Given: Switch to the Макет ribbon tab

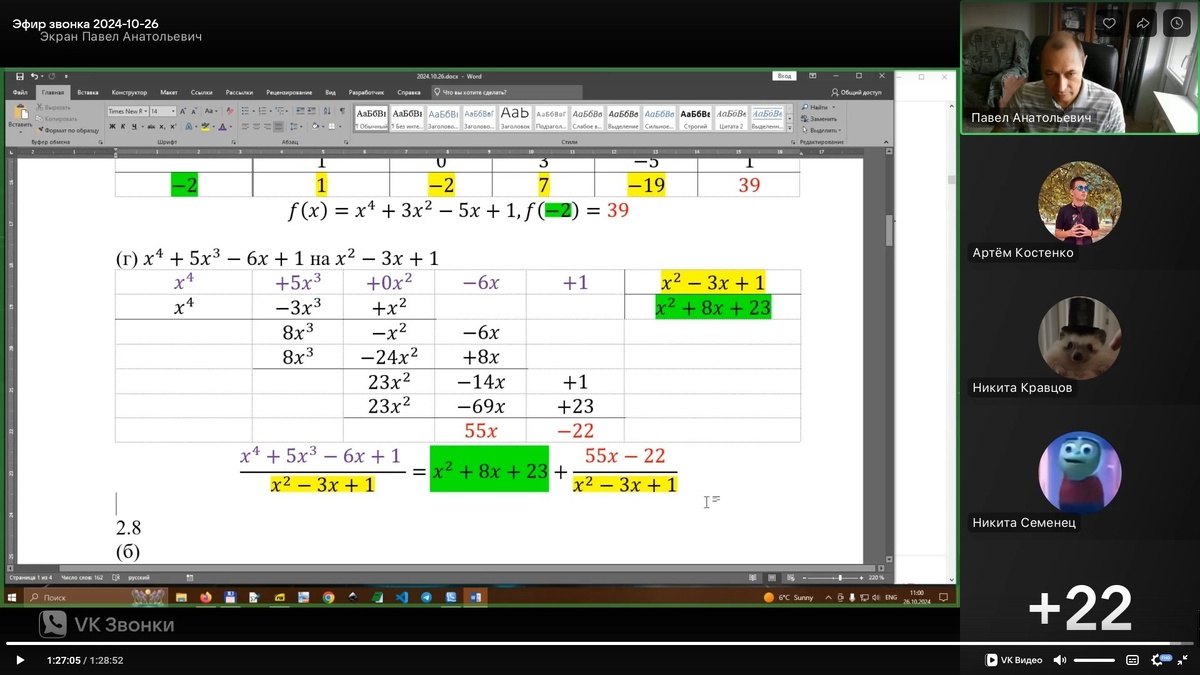Looking at the screenshot, I should pyautogui.click(x=169, y=92).
